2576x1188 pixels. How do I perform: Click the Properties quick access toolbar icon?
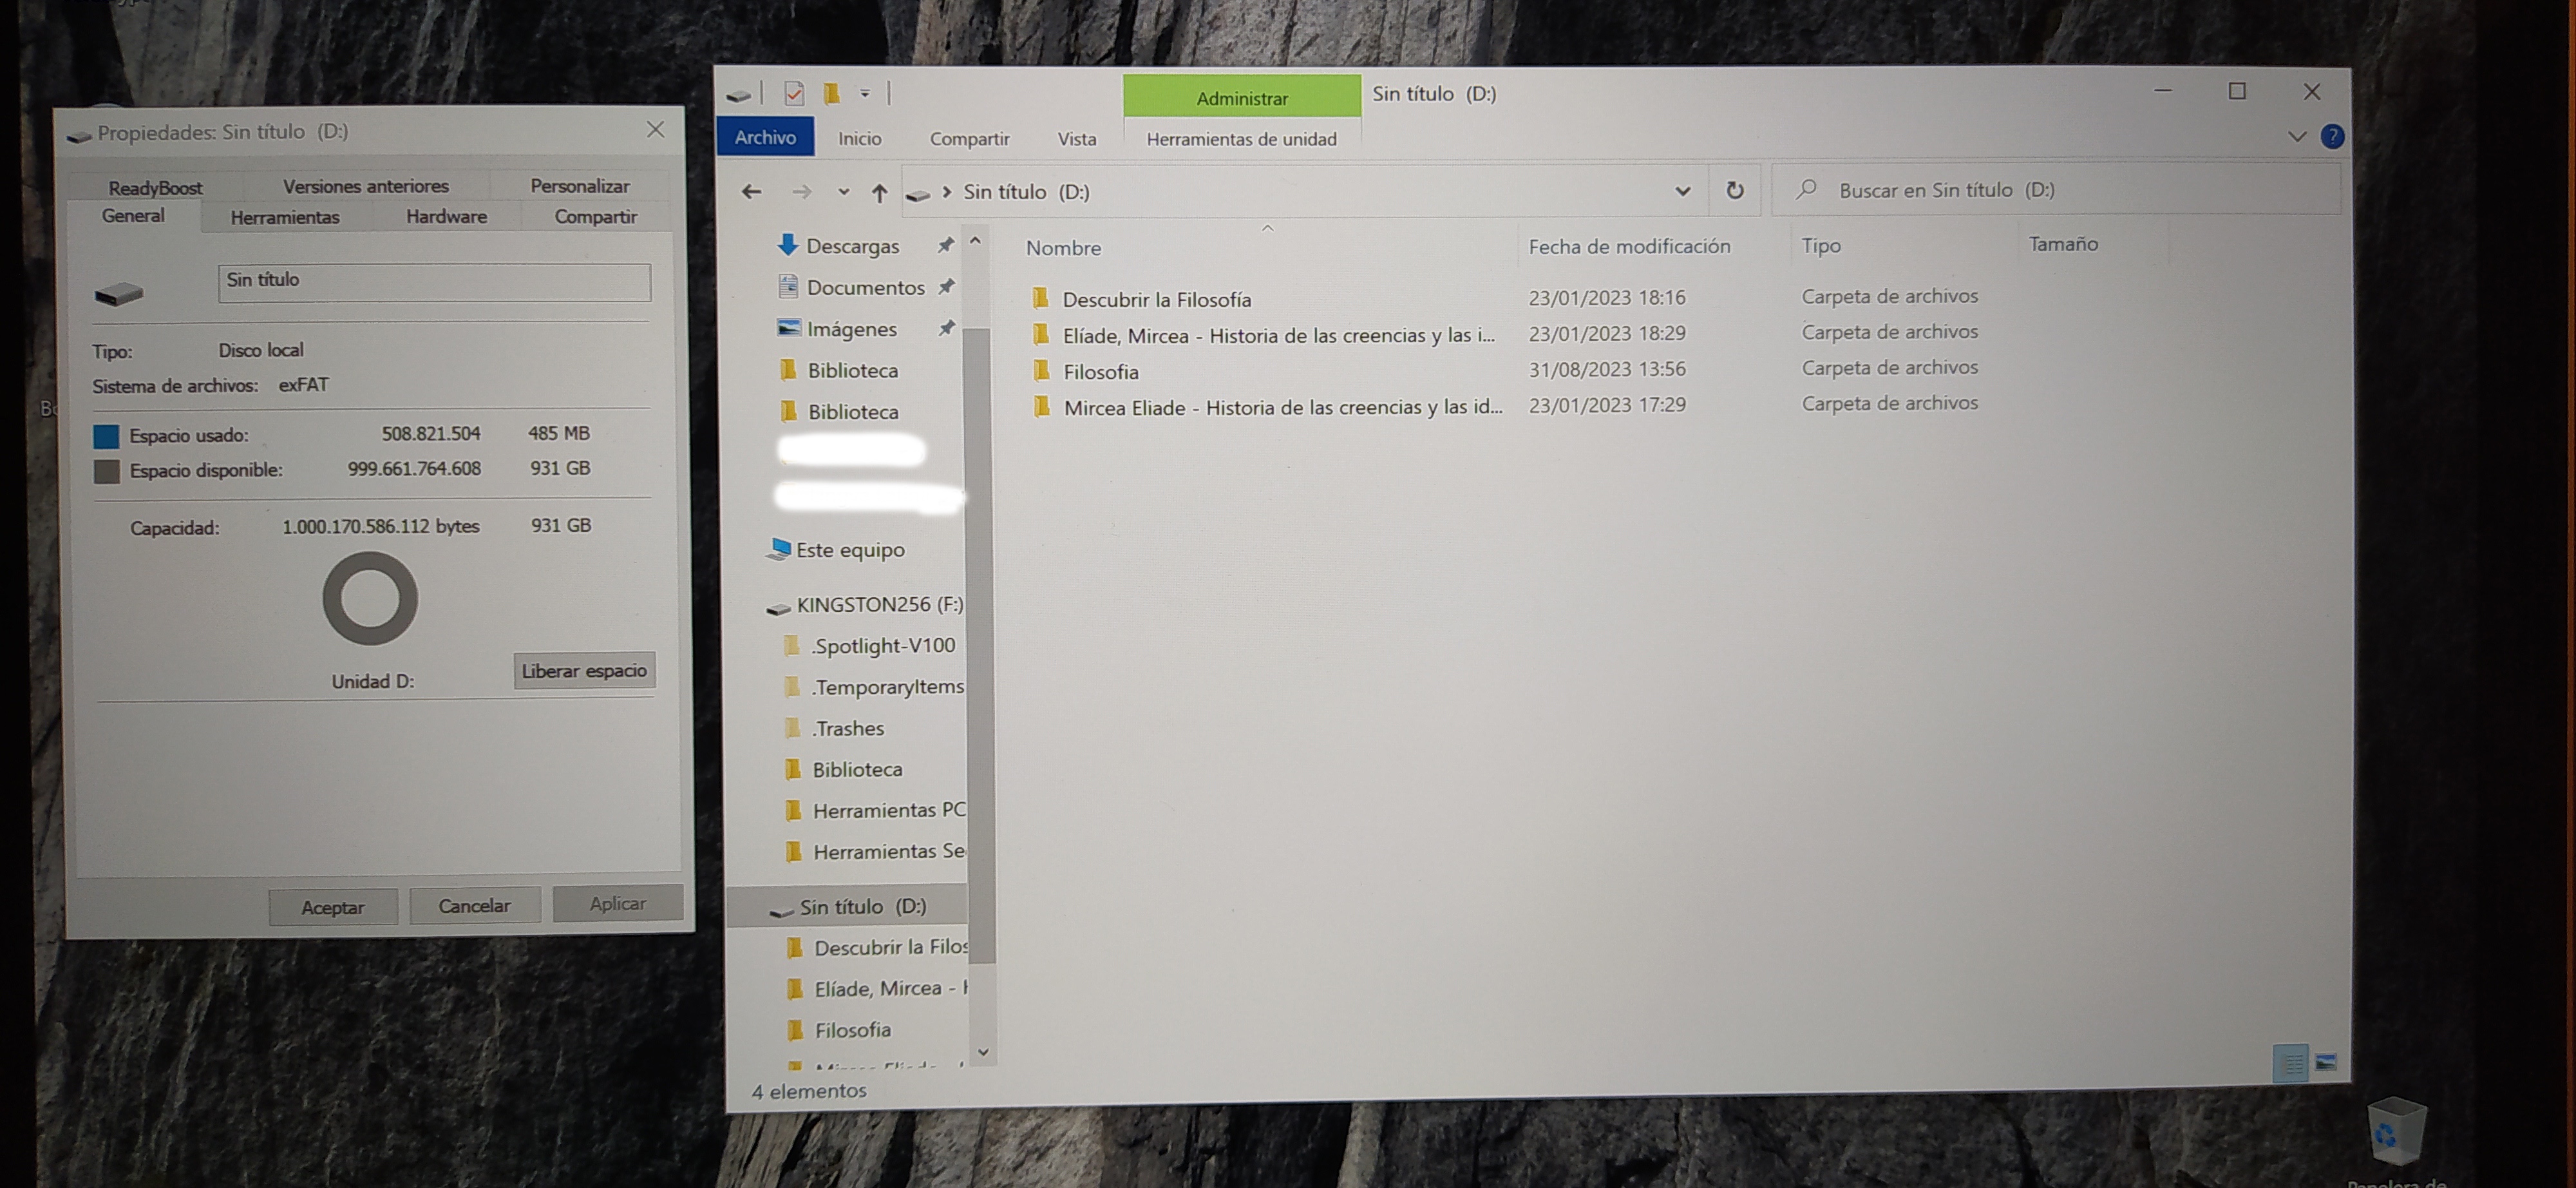pos(794,94)
